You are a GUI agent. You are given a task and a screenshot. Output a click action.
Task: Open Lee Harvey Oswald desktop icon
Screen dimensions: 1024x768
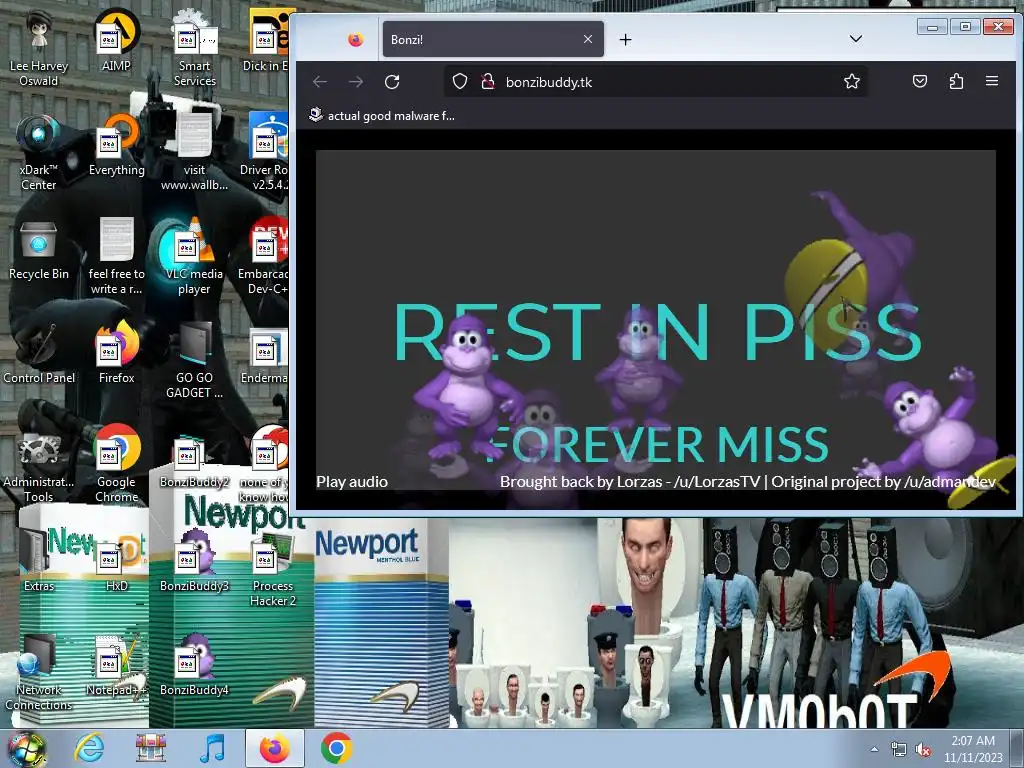39,49
